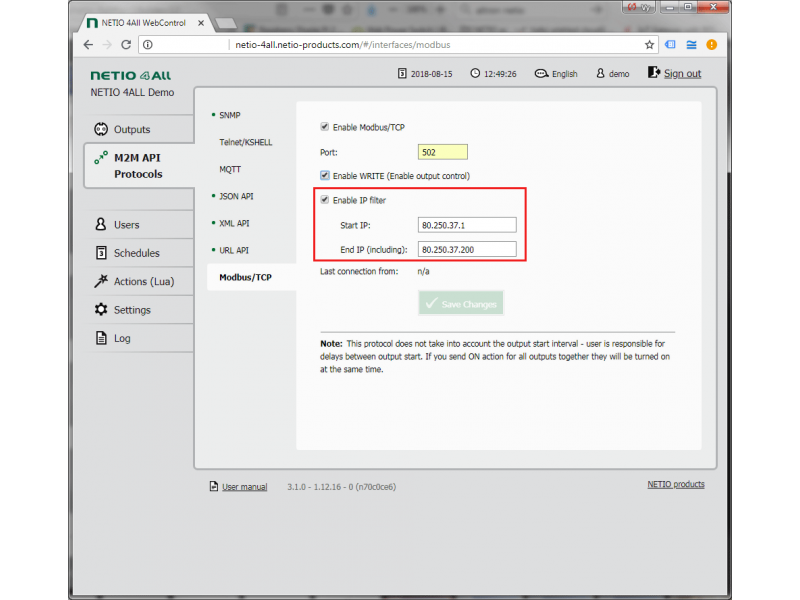Image resolution: width=800 pixels, height=600 pixels.
Task: Select the SNMP protocol tab
Action: 230,115
